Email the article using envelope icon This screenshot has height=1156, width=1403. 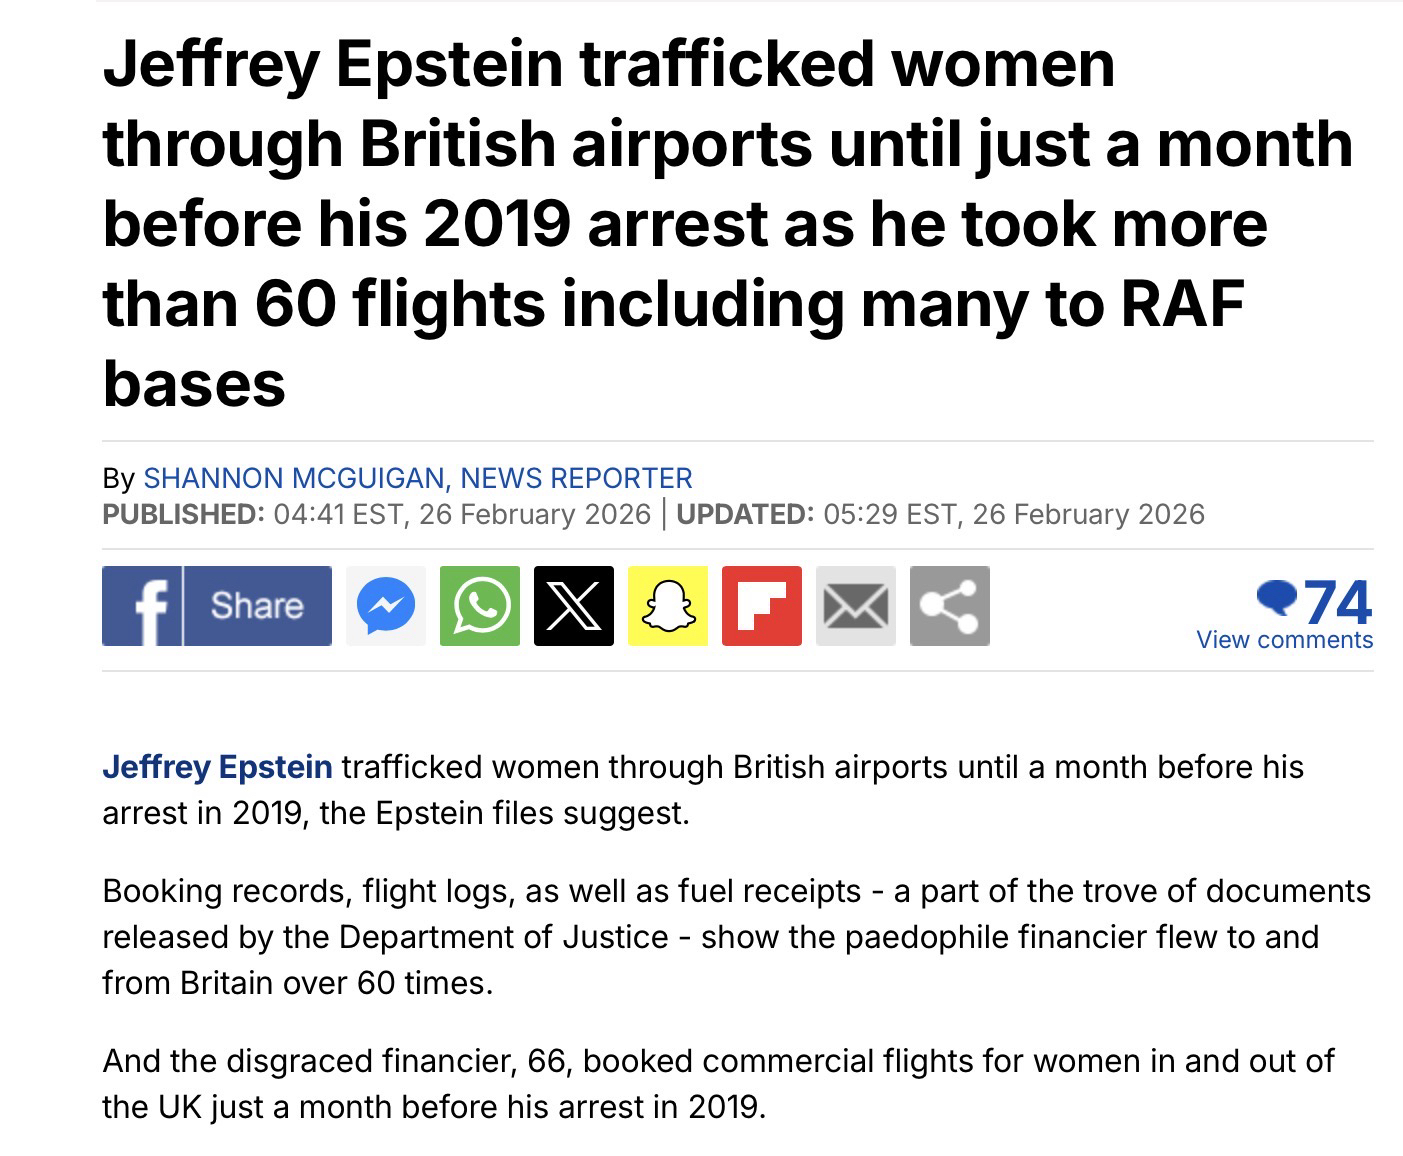(x=855, y=606)
